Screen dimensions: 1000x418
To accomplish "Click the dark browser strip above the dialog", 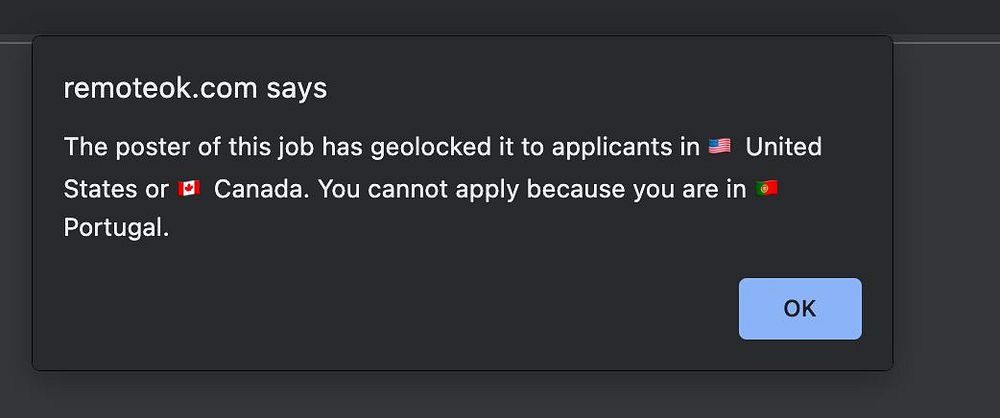I will click(500, 15).
